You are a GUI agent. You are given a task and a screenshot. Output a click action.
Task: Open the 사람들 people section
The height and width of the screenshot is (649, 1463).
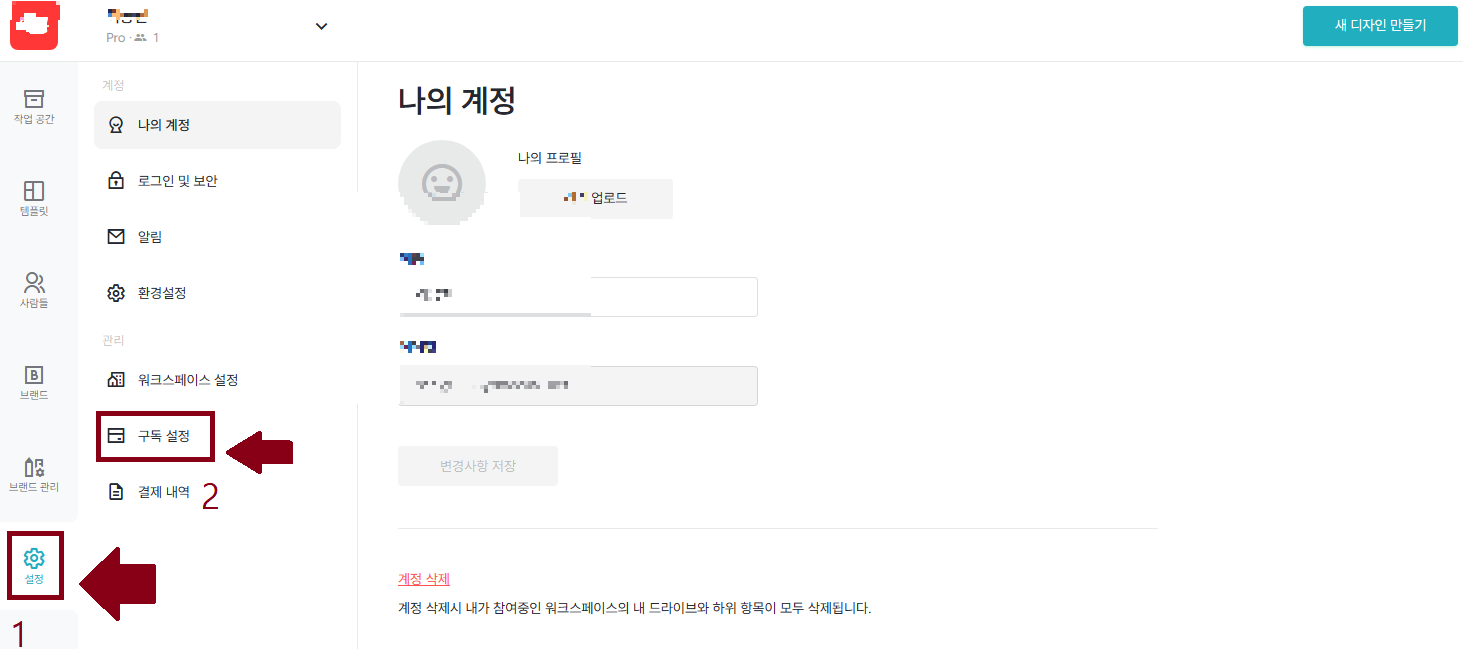point(35,289)
